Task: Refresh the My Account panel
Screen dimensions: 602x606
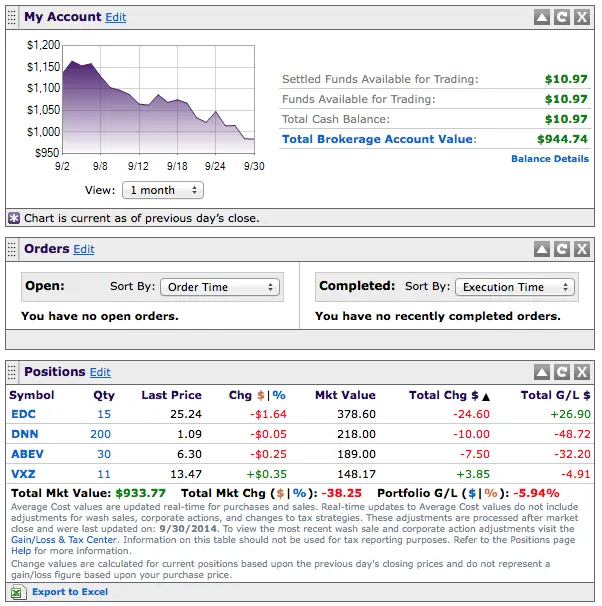Action: tap(562, 17)
